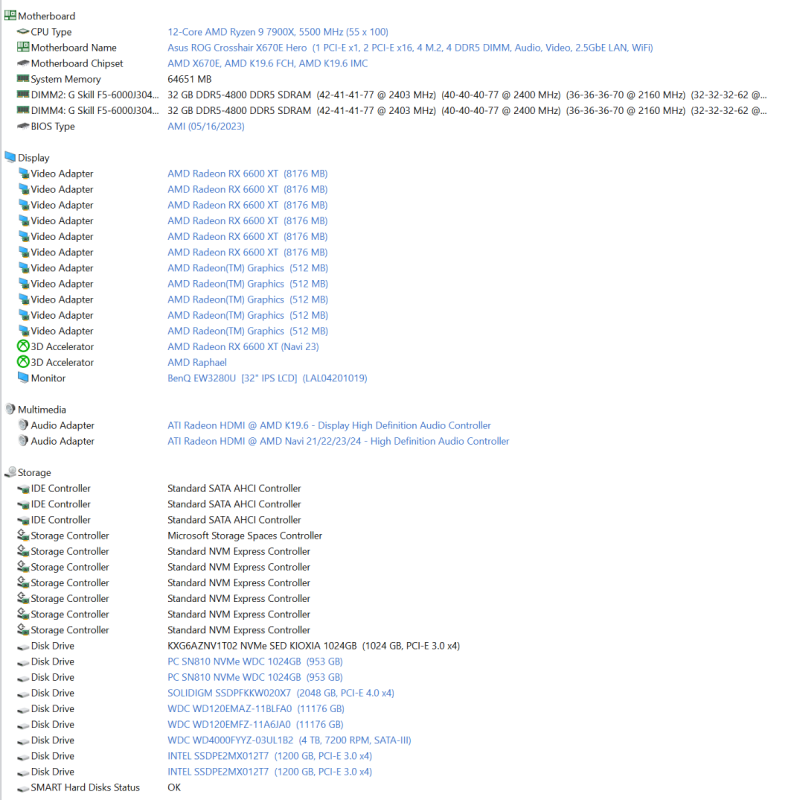Open the 12-Core AMD Ryzen 9 7900X link
This screenshot has height=800, width=794.
(278, 32)
